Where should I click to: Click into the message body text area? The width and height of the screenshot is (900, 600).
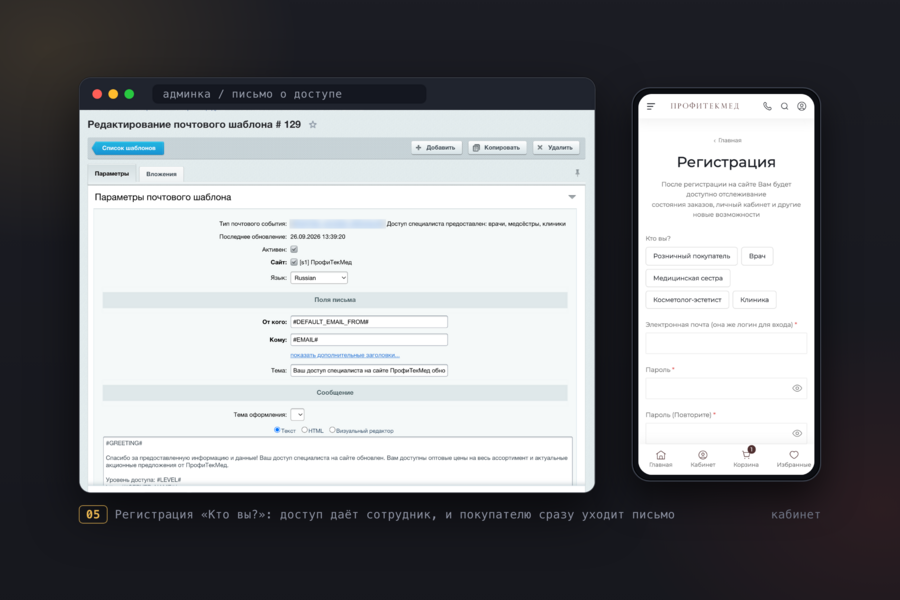tap(338, 461)
